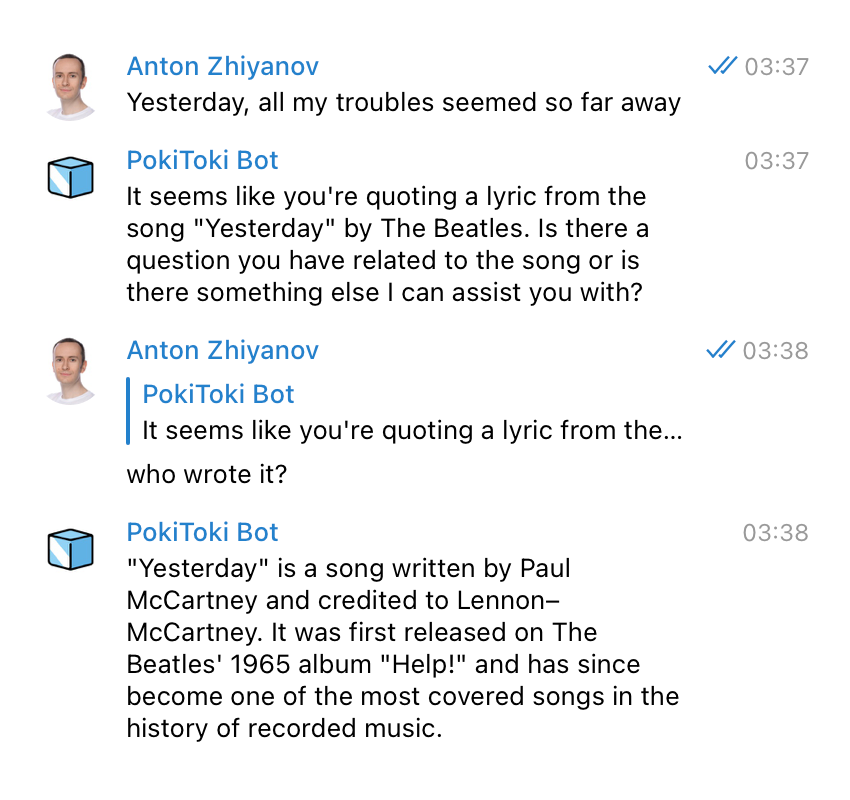Jump to quoted PokiToki Bot reply preview

pos(404,411)
